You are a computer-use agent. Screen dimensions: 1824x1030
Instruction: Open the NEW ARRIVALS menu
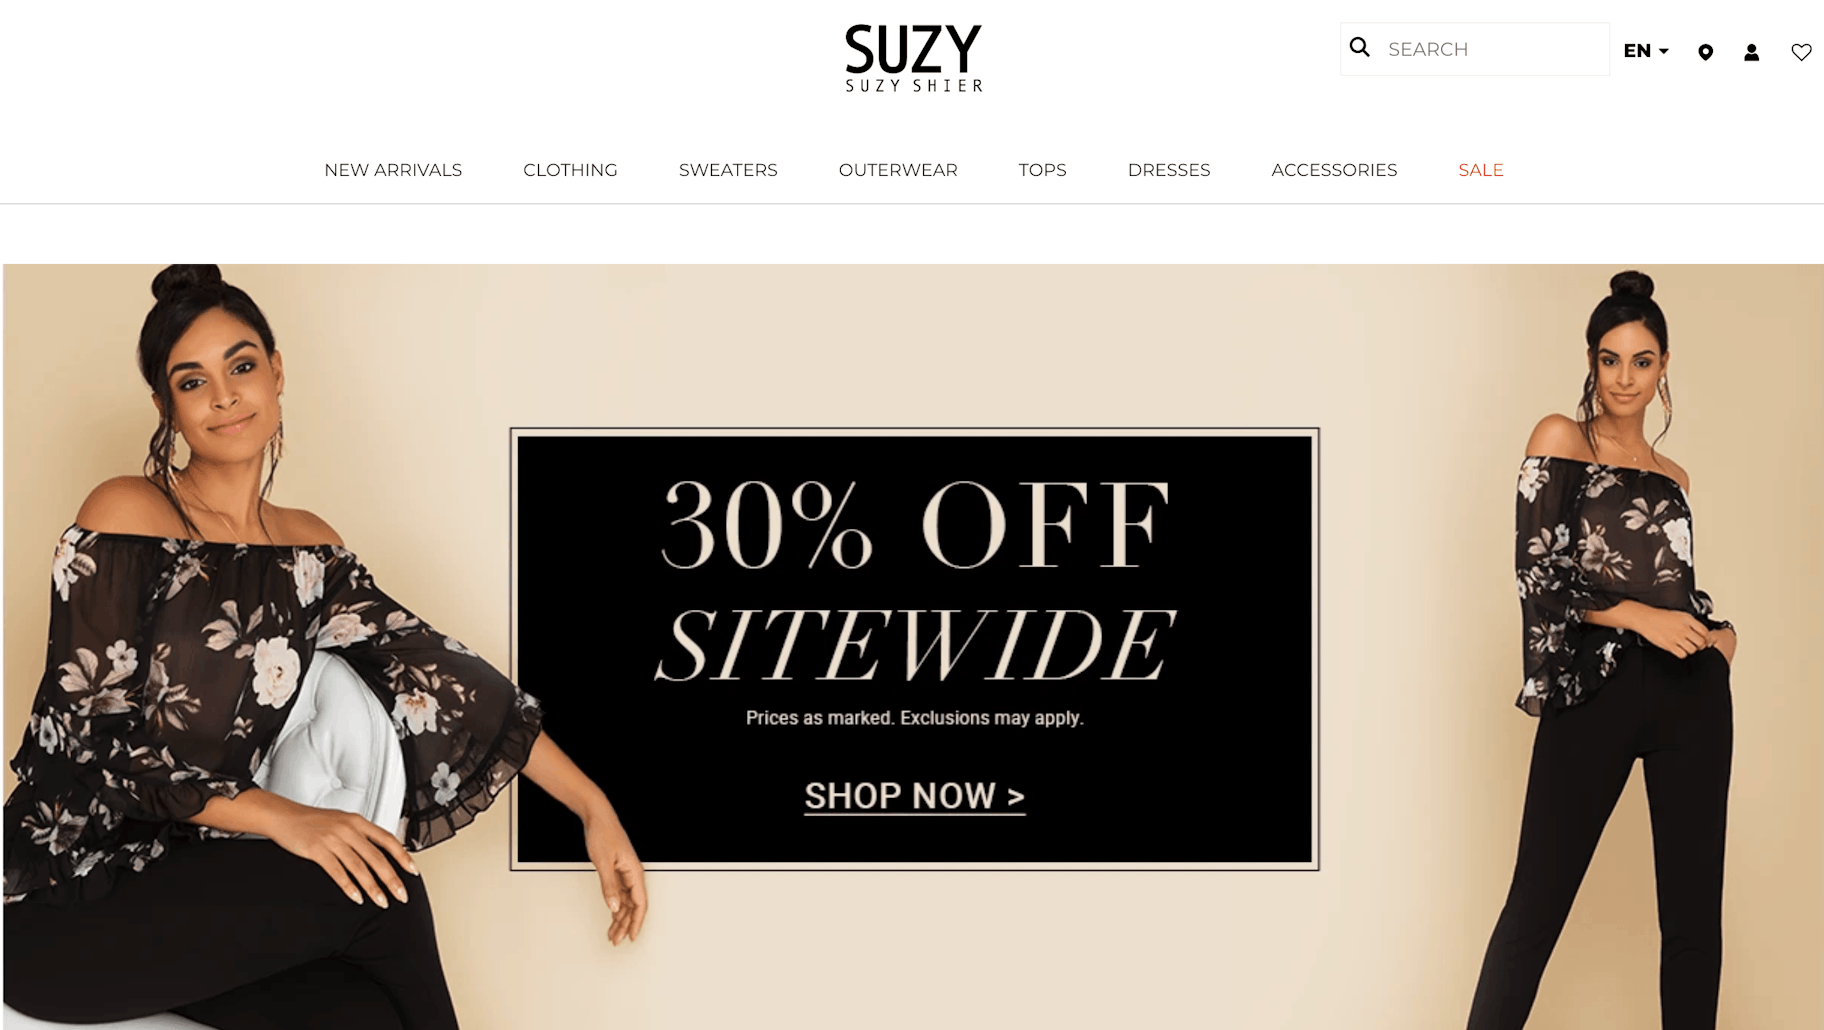pyautogui.click(x=393, y=170)
